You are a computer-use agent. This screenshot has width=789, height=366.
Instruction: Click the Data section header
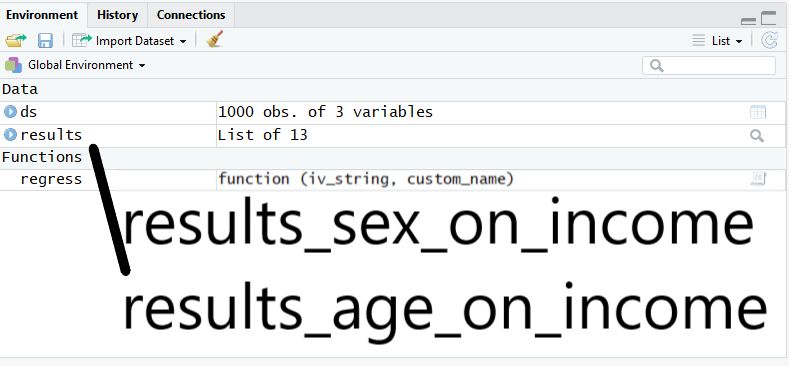20,90
